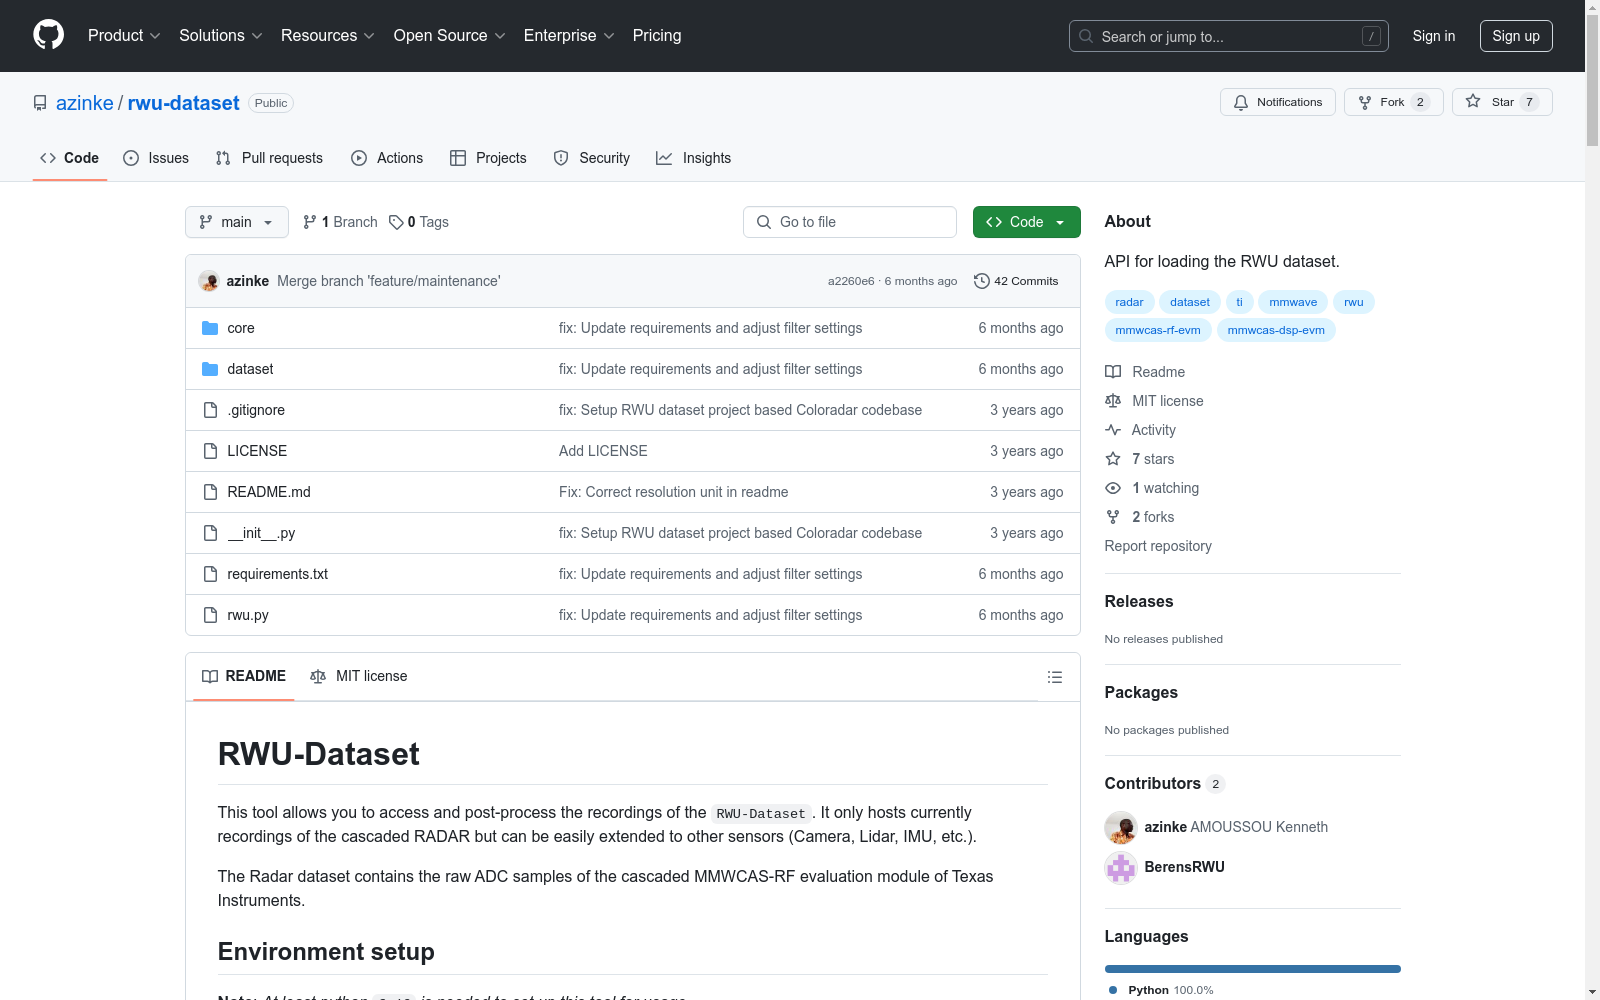Expand the Product menu
The image size is (1600, 1000).
coord(124,36)
